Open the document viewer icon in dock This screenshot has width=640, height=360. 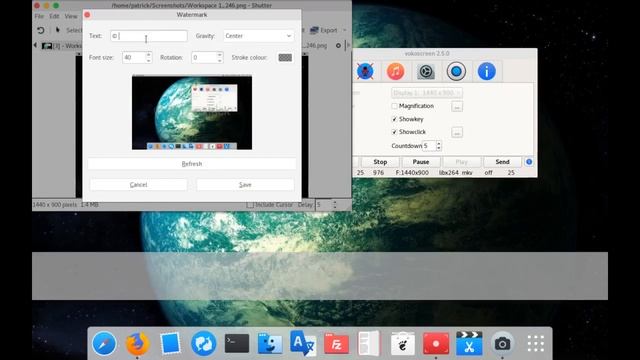pos(369,343)
